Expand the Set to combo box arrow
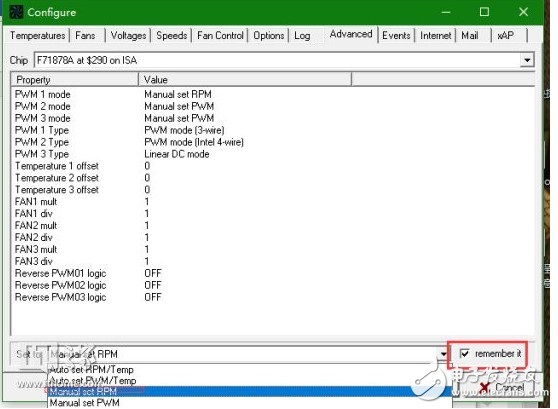Image resolution: width=558 pixels, height=409 pixels. pos(443,354)
